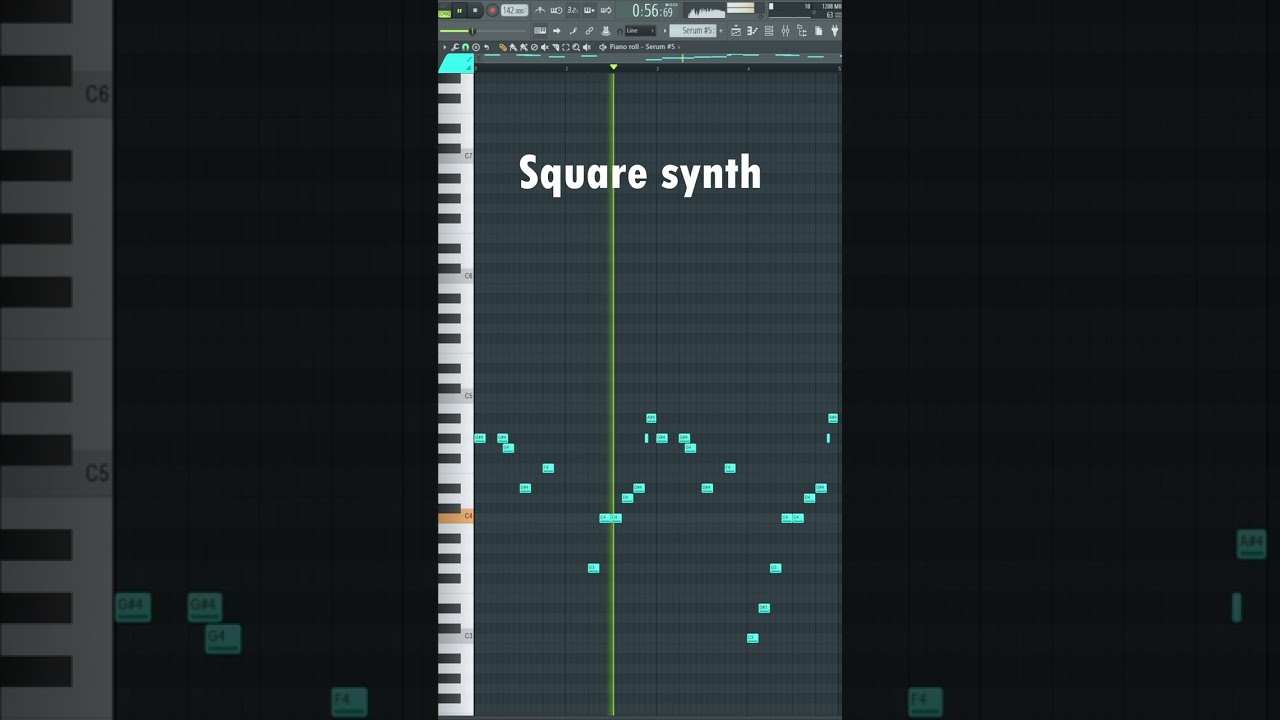Toggle typing keyboard to piano icon
This screenshot has width=1280, height=720.
click(x=540, y=31)
